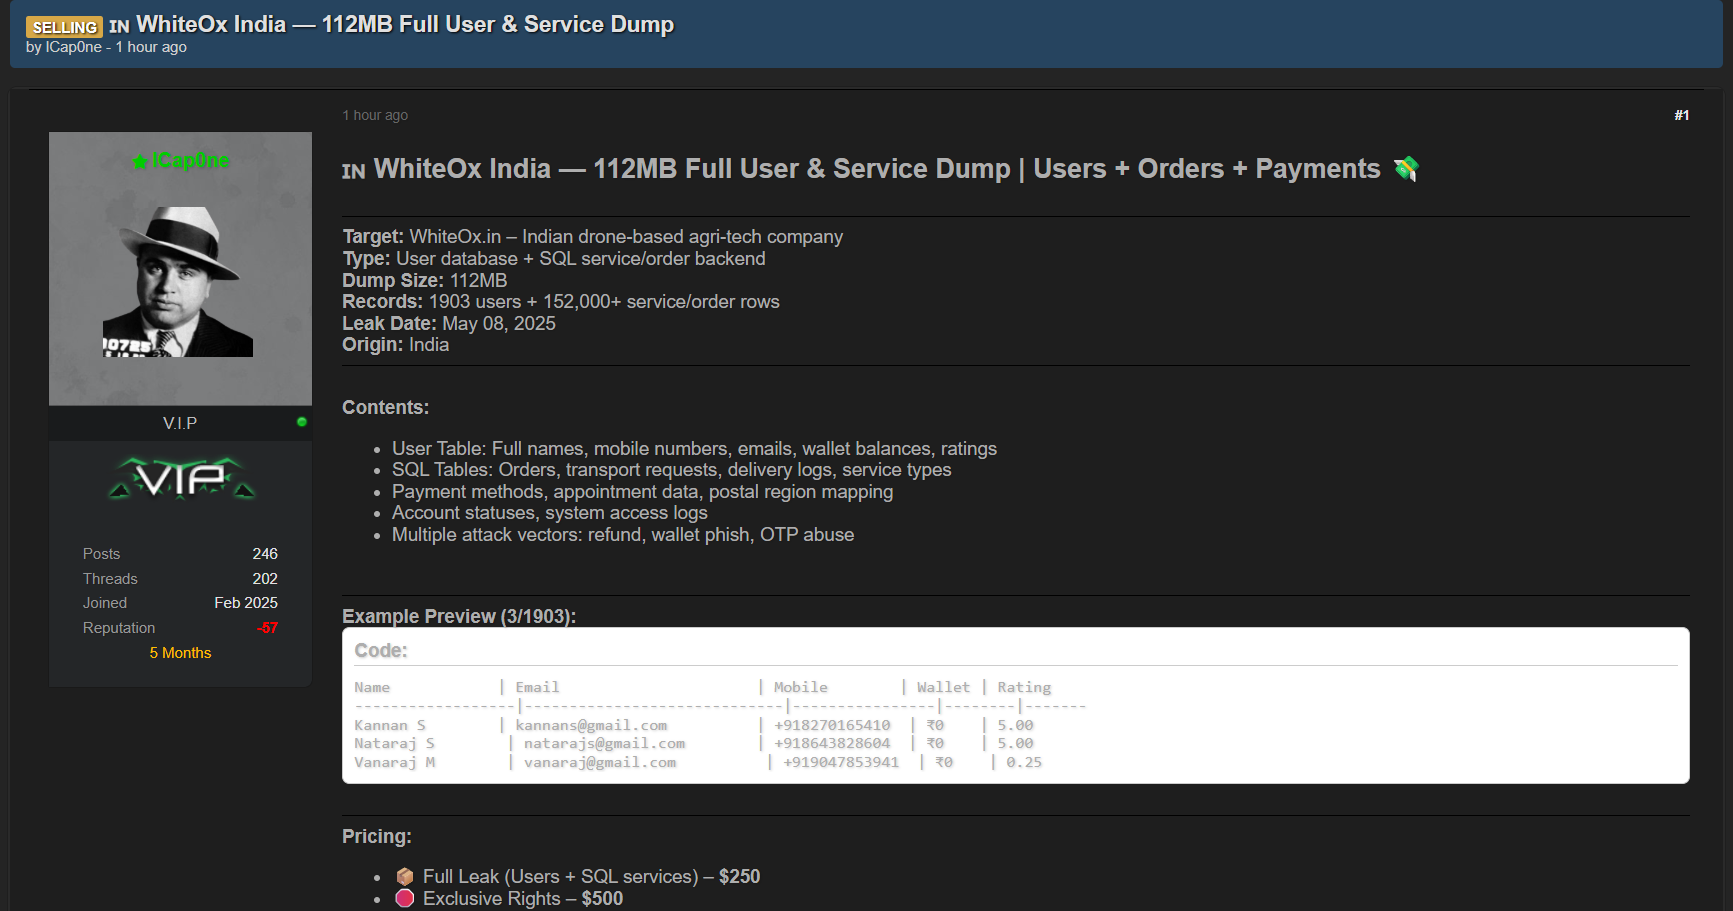
Task: Click the IN flag icon in thread header
Action: [x=119, y=27]
